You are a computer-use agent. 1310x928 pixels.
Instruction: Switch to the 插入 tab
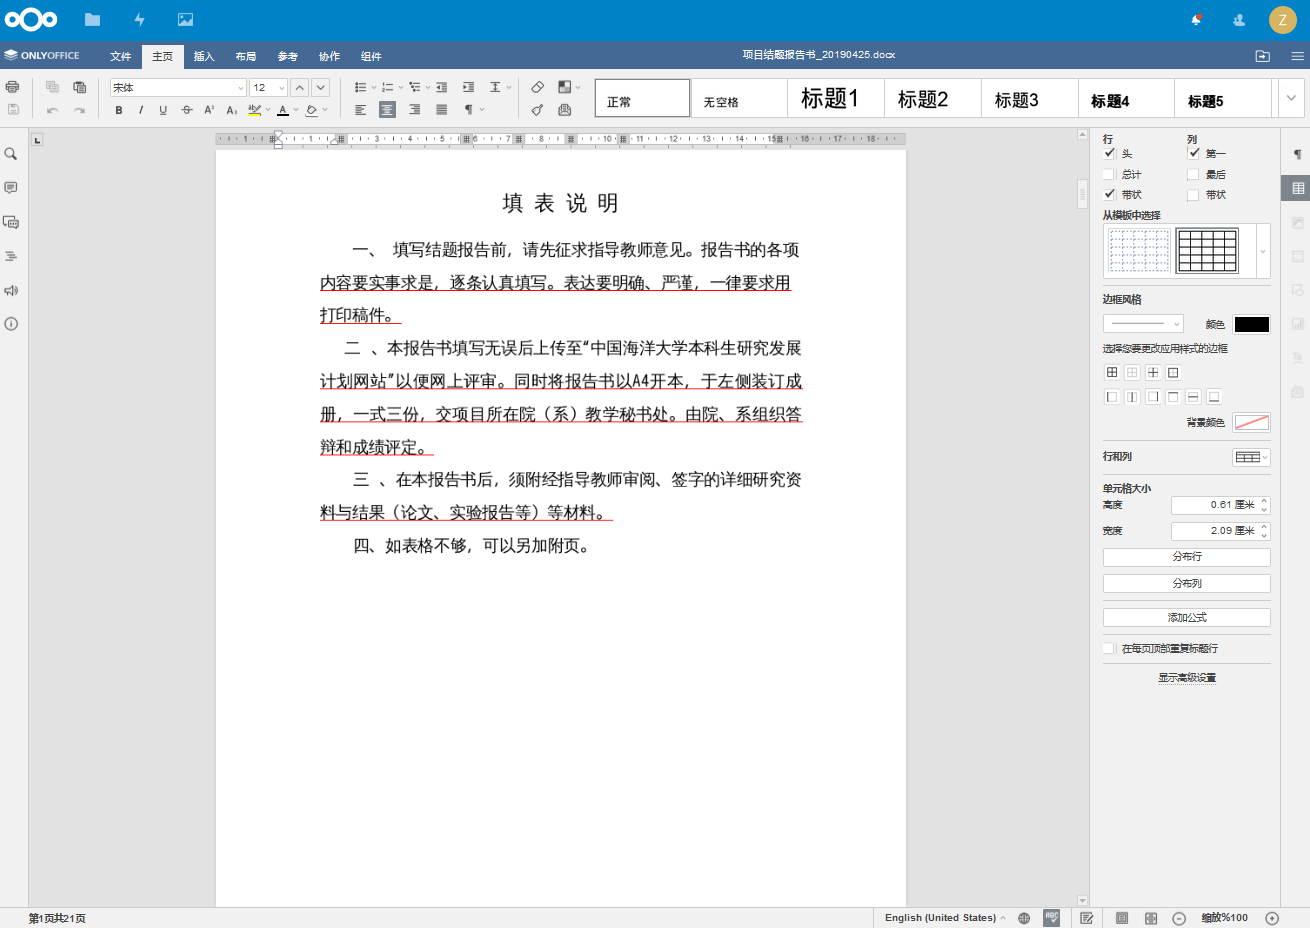tap(204, 57)
